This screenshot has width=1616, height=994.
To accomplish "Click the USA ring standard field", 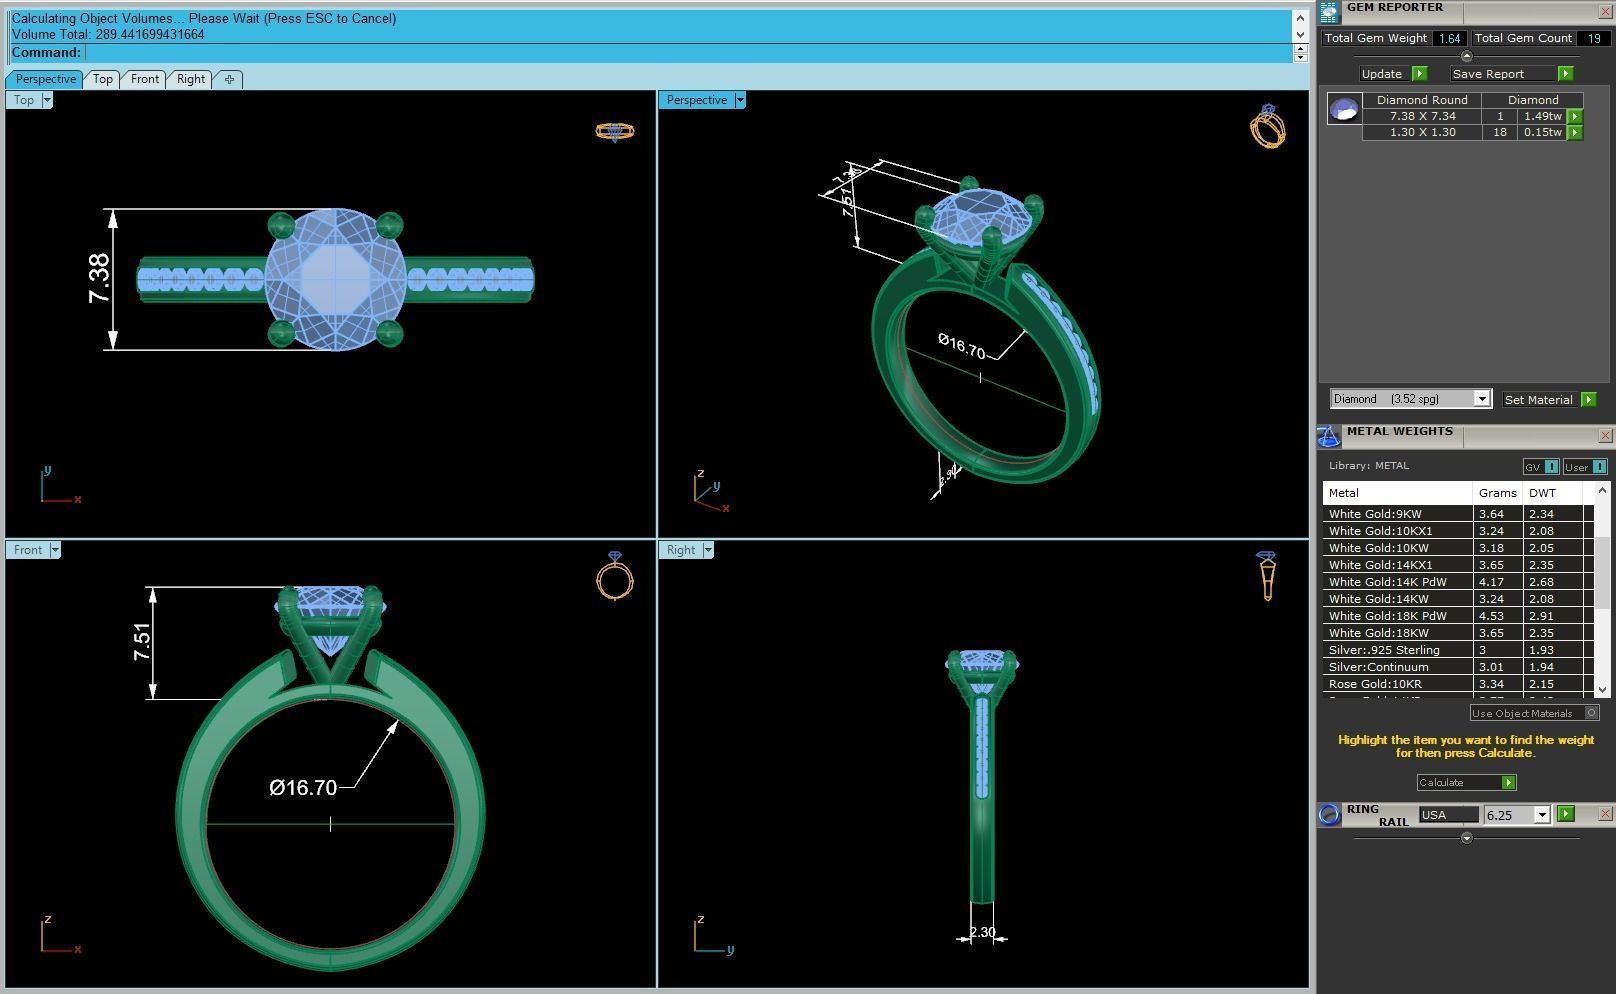I will pyautogui.click(x=1448, y=815).
